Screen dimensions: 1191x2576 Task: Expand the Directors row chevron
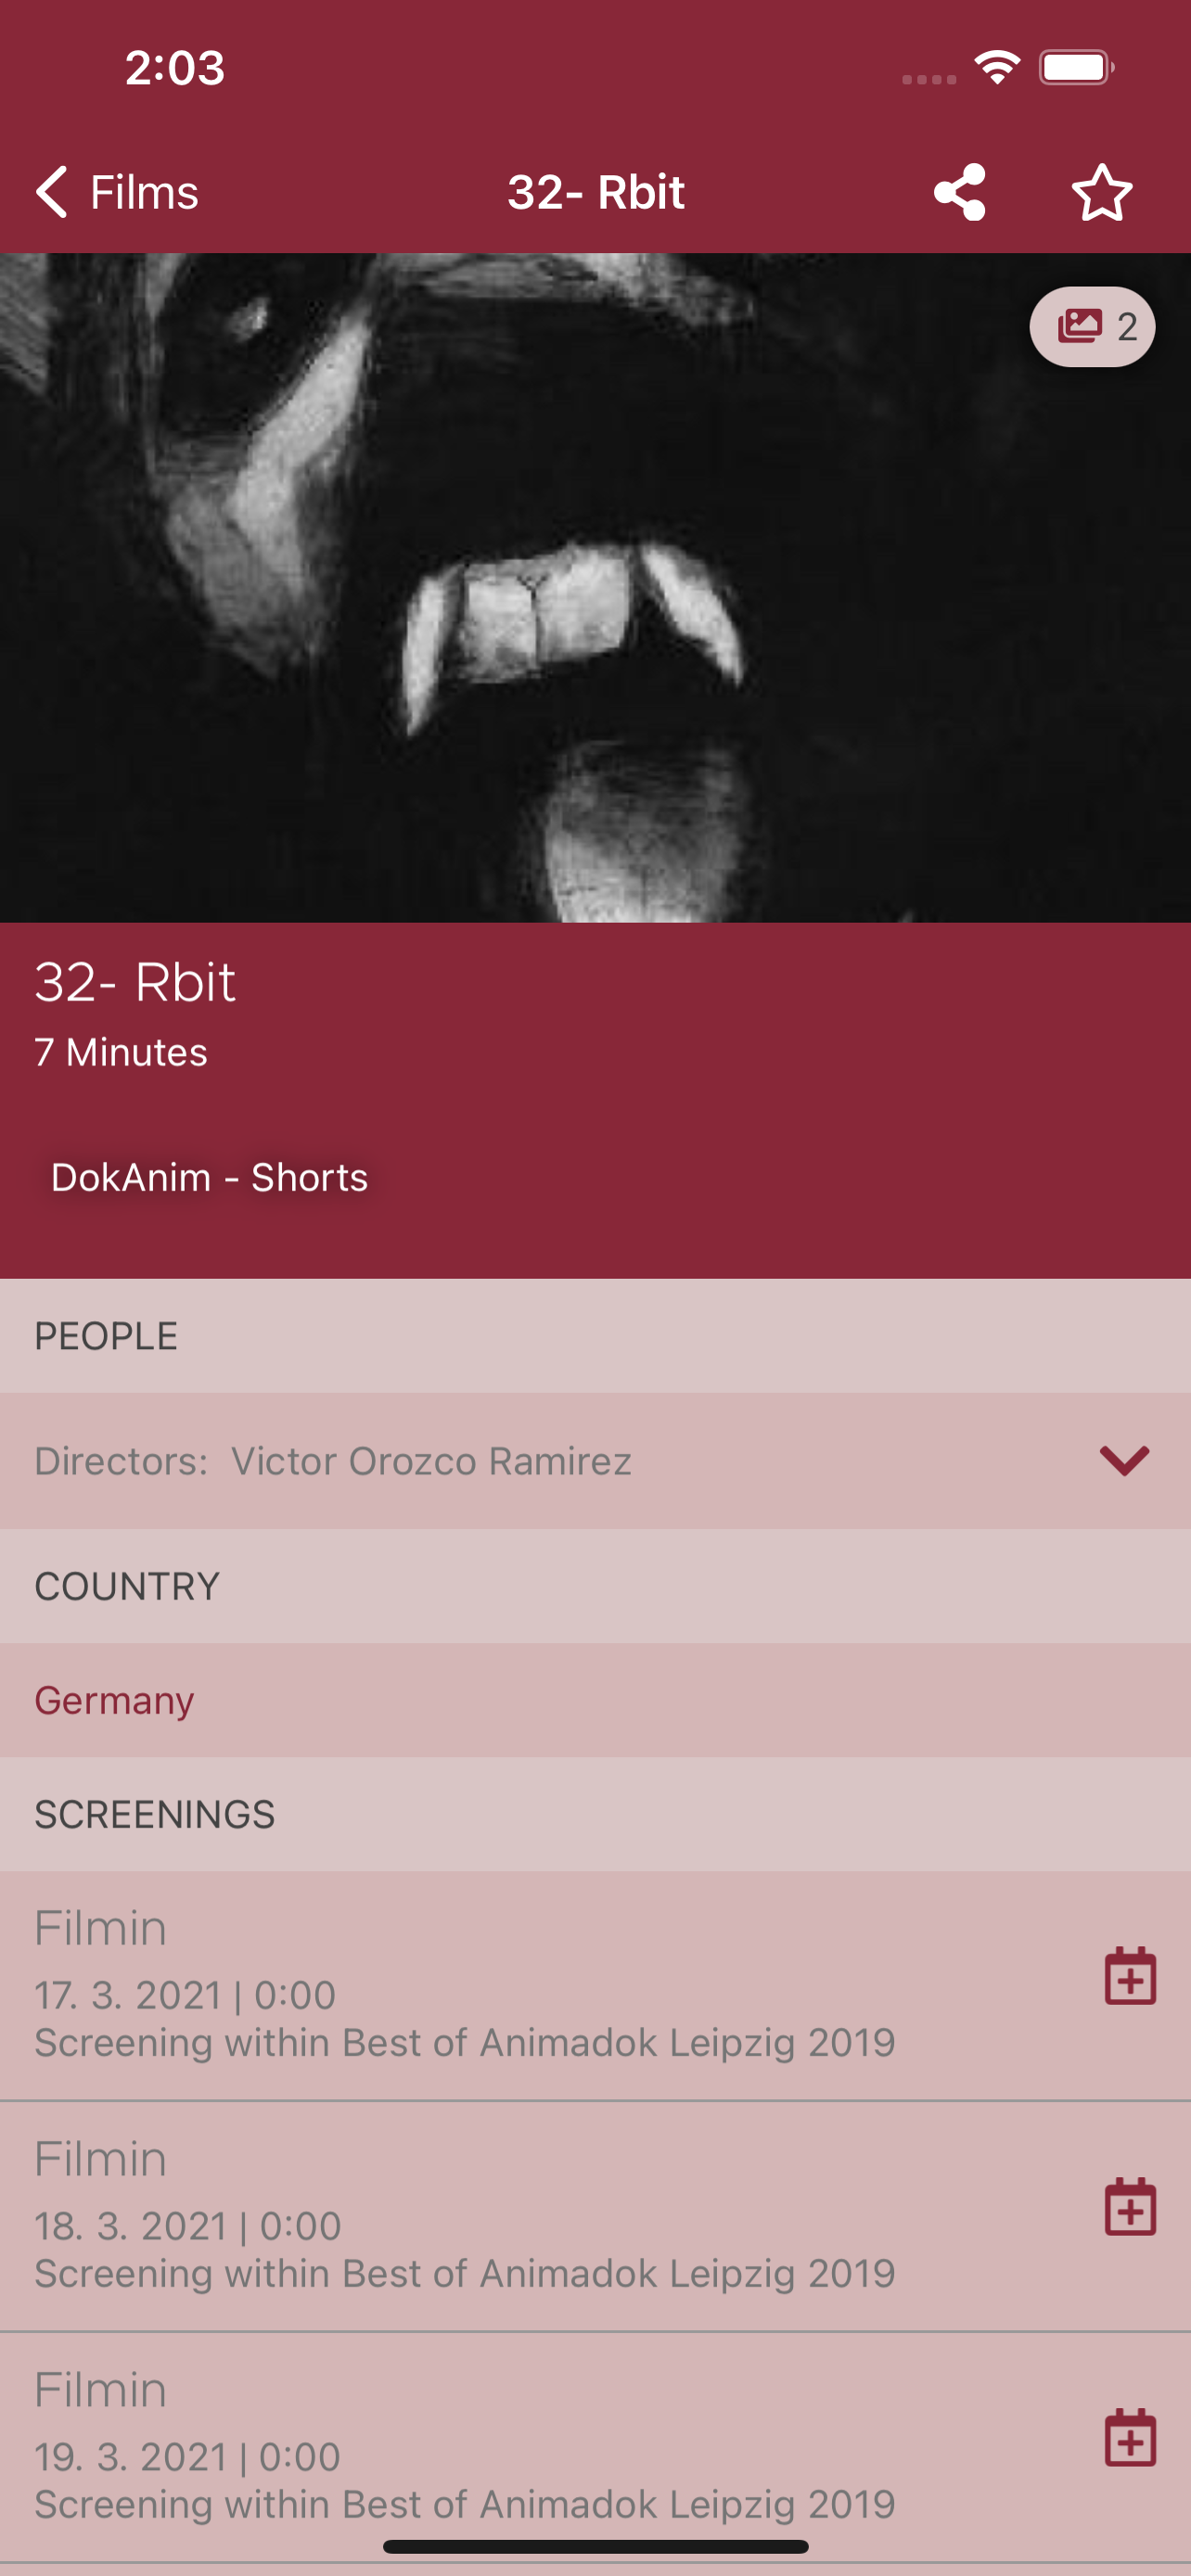click(x=1124, y=1460)
